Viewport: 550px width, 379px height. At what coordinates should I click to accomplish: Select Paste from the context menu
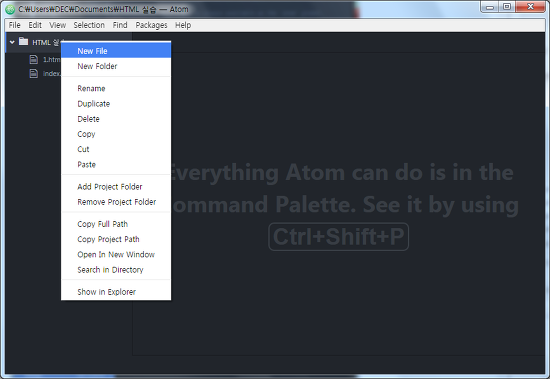pyautogui.click(x=116, y=165)
